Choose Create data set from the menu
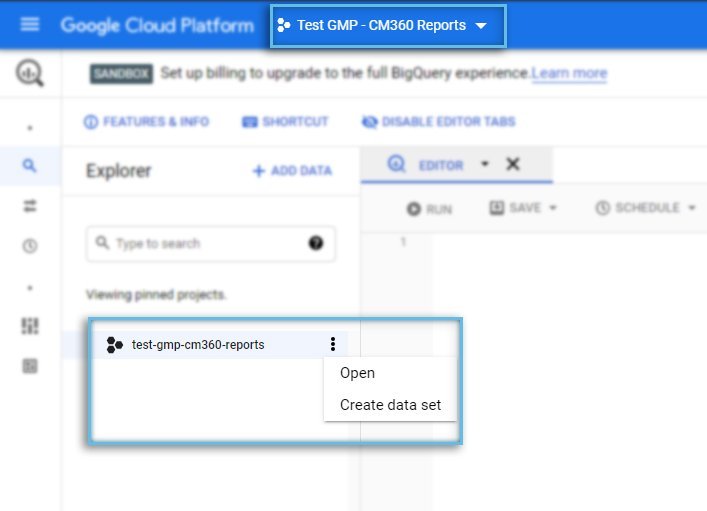The width and height of the screenshot is (707, 511). click(390, 405)
